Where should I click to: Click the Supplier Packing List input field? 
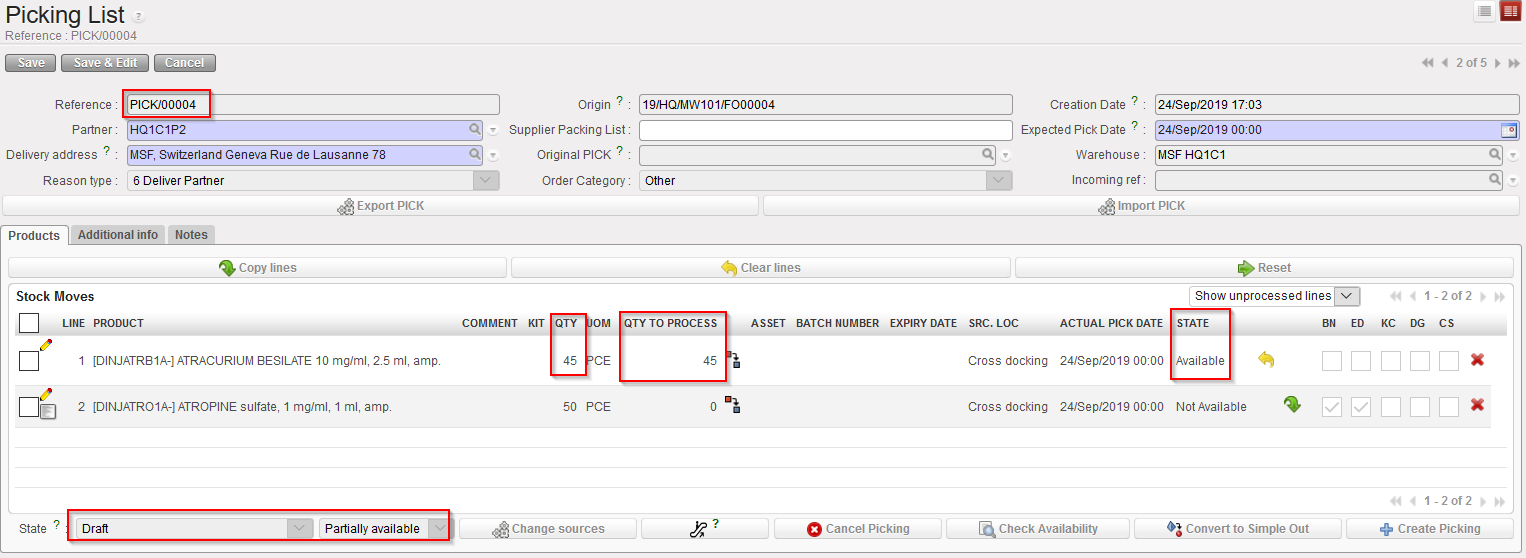point(825,130)
